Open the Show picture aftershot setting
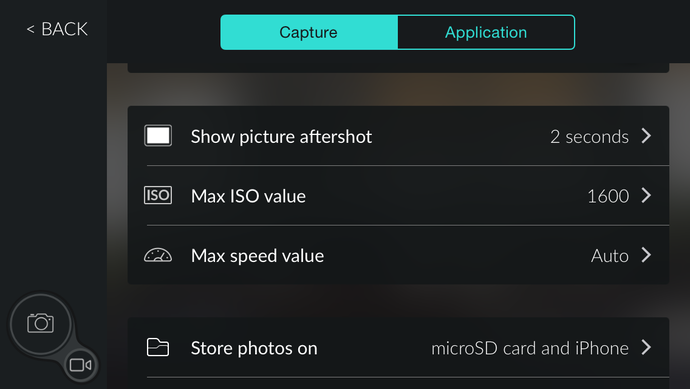 tap(398, 136)
